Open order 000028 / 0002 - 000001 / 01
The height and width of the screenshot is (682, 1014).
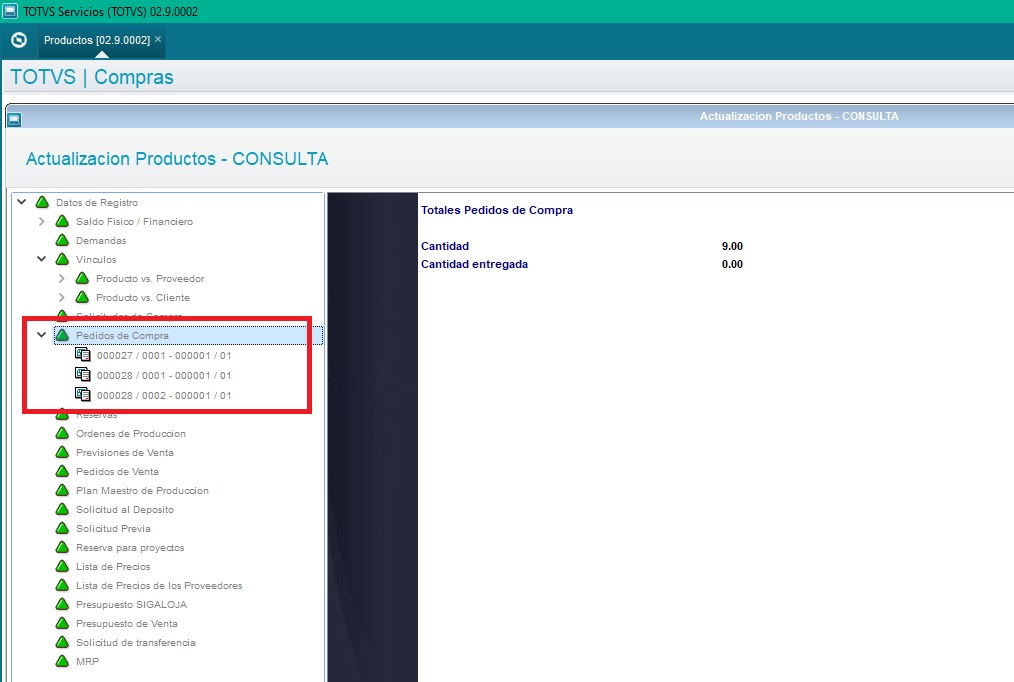(164, 396)
